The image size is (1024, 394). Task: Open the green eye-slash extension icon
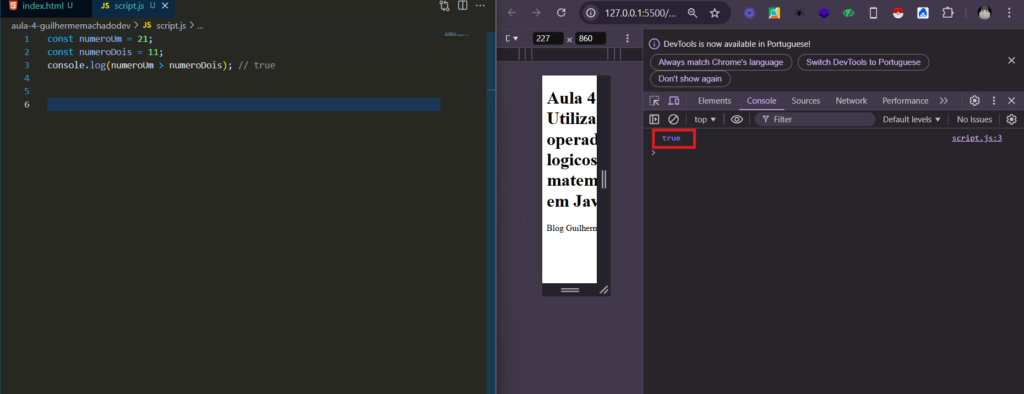coord(848,12)
